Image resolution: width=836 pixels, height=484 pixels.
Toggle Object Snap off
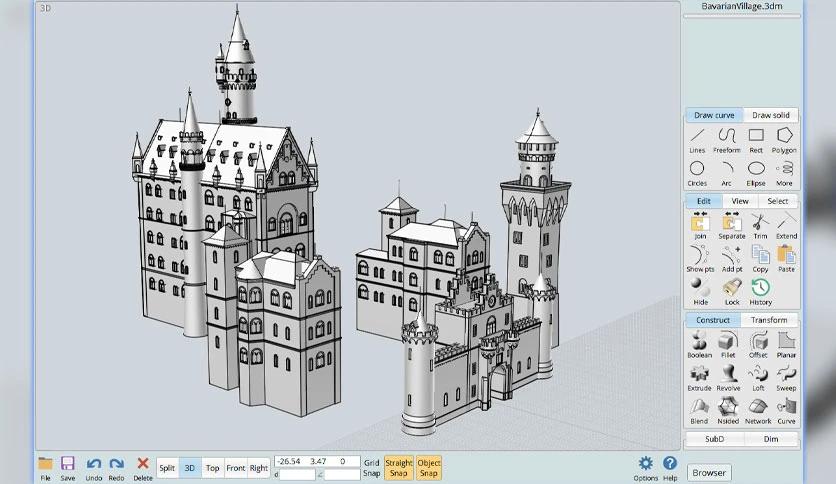429,467
